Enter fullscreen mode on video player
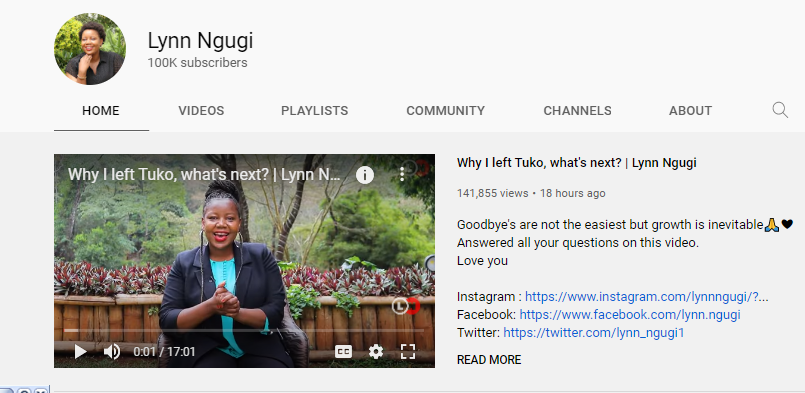The image size is (805, 393). [x=408, y=351]
